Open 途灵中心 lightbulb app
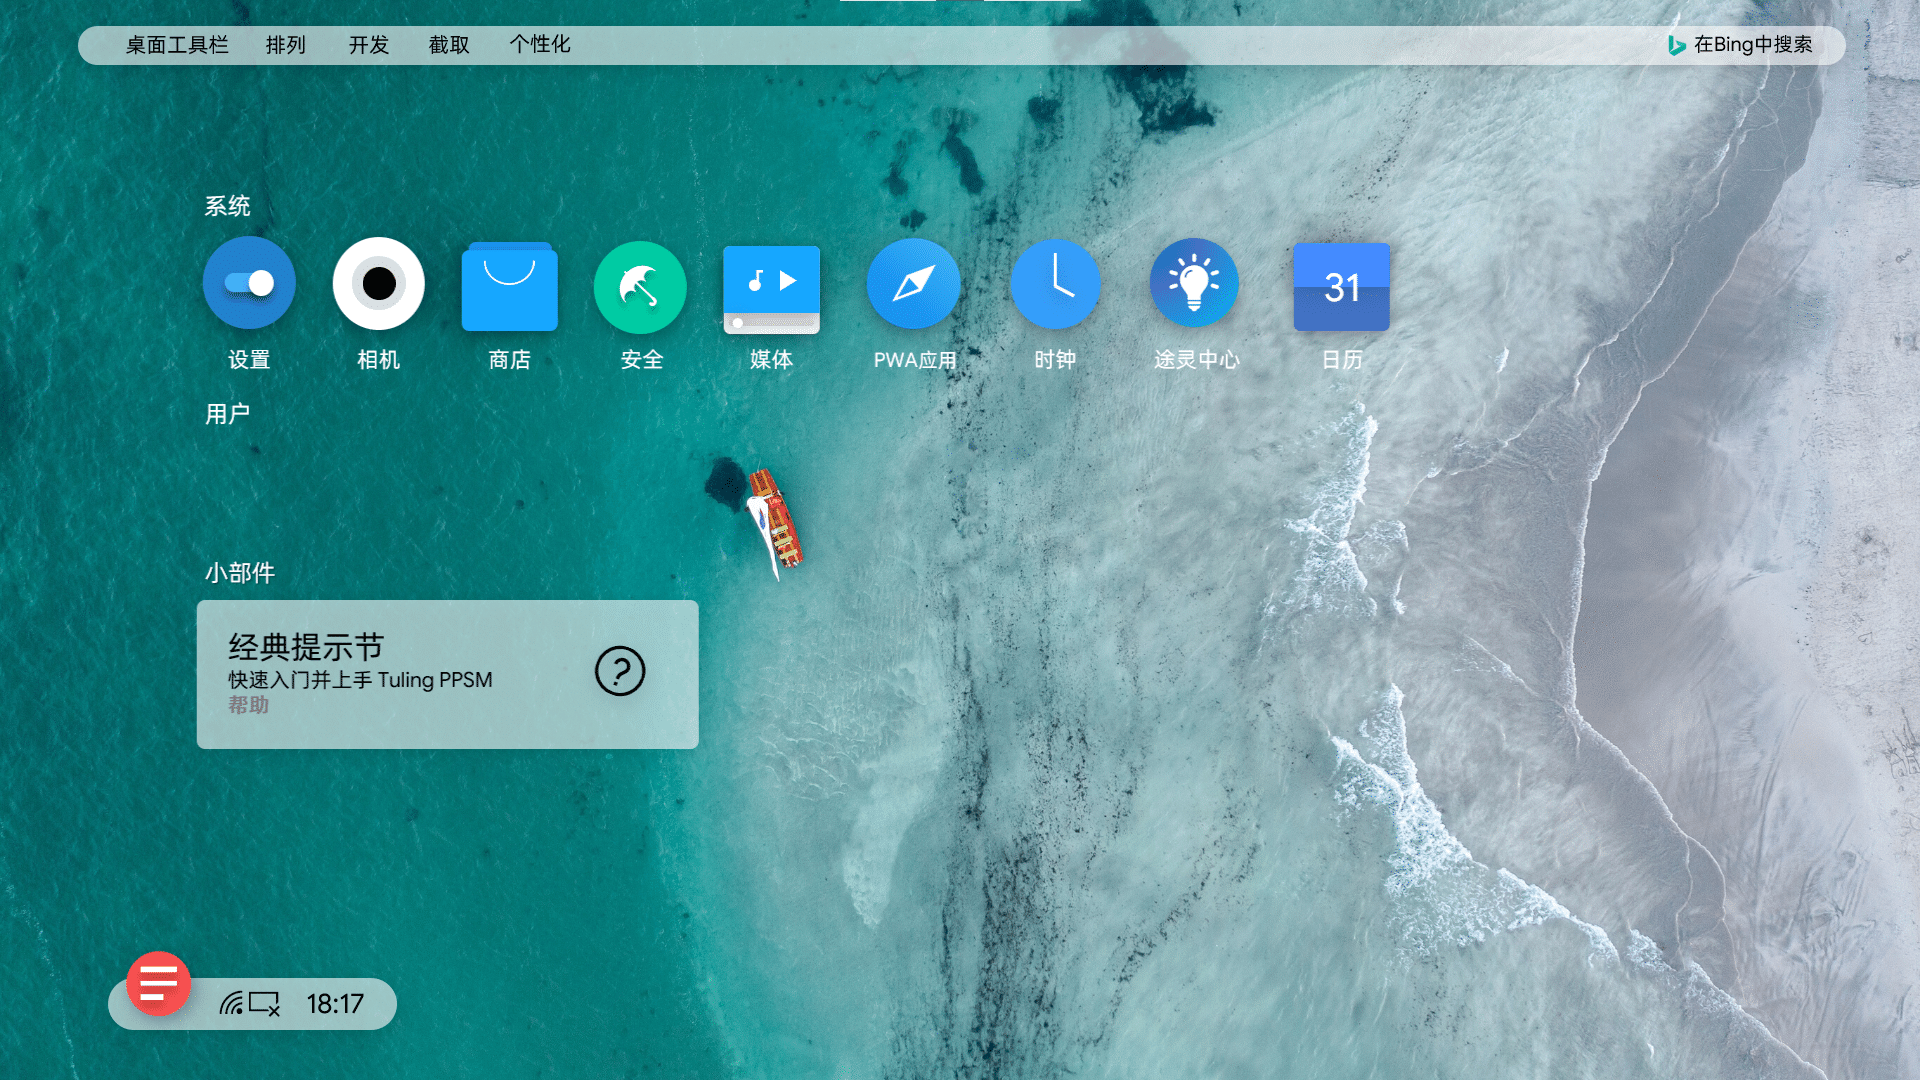This screenshot has height=1080, width=1920. coord(1194,283)
